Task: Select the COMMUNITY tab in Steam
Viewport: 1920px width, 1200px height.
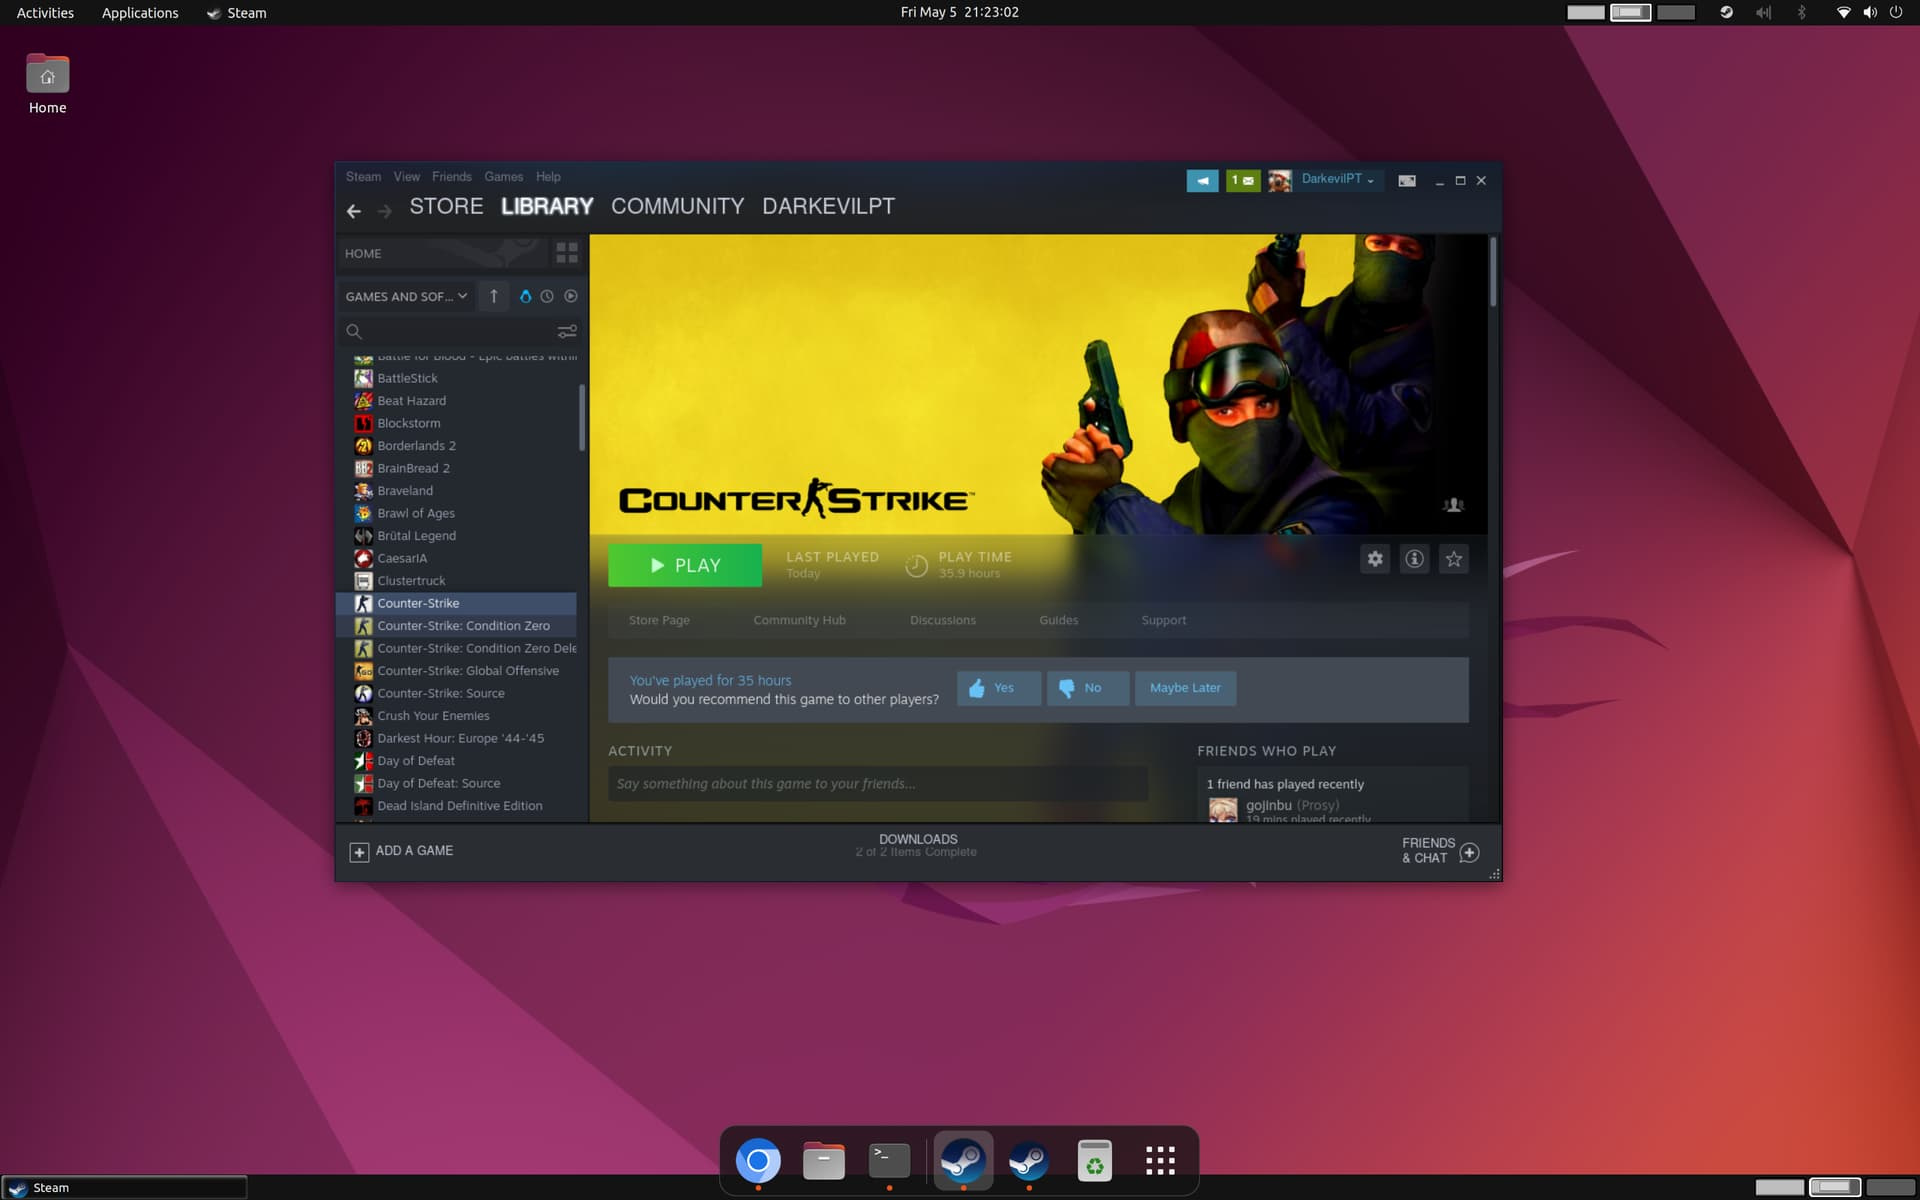Action: pos(677,205)
